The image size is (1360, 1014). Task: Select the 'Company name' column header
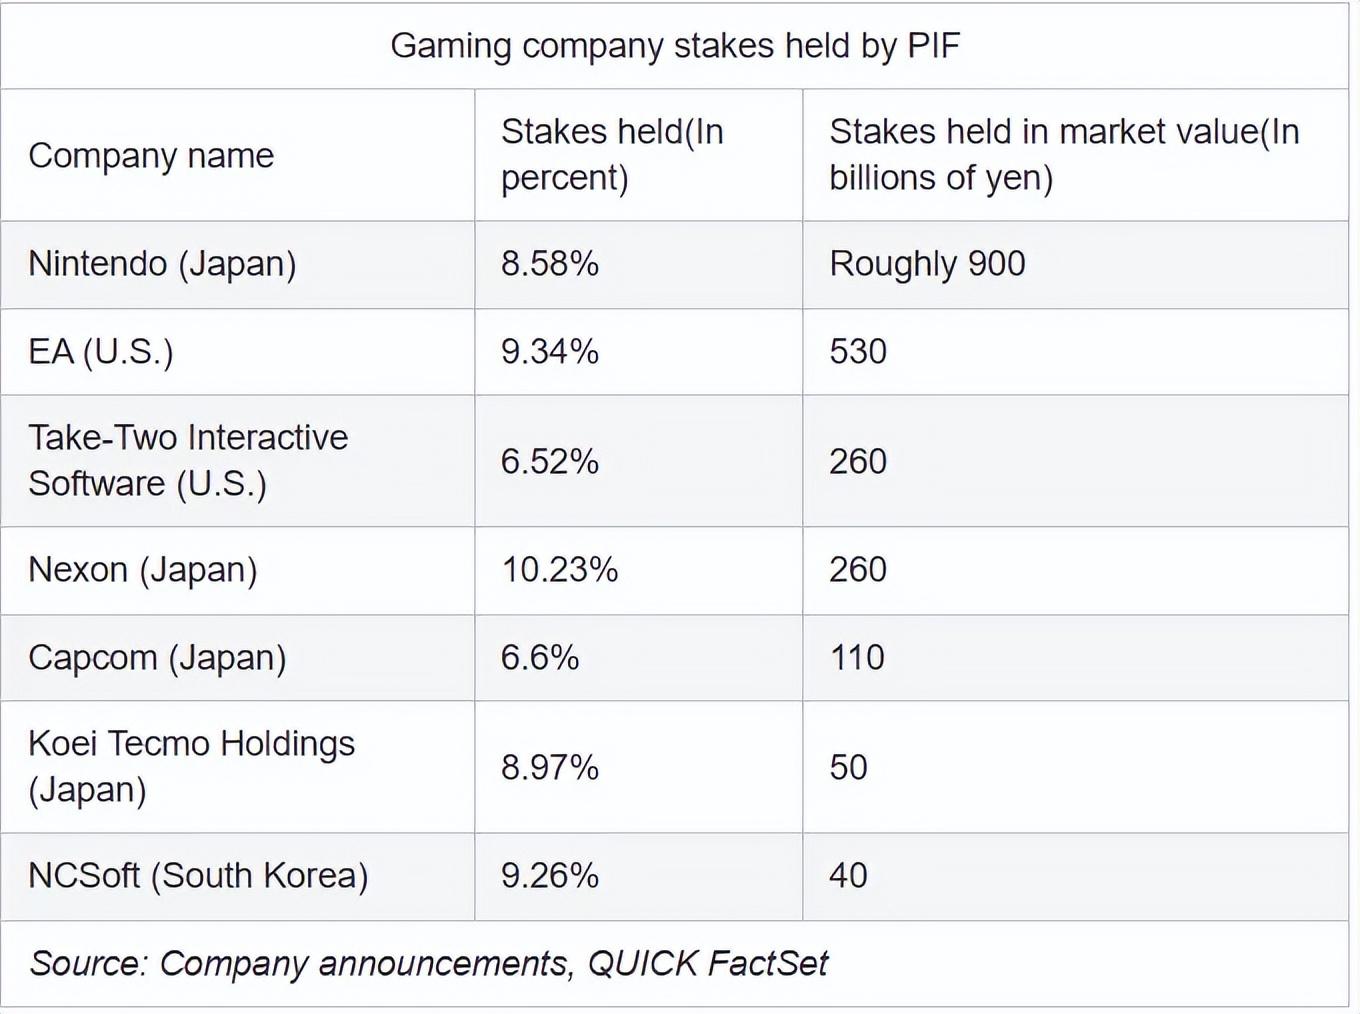(x=151, y=156)
